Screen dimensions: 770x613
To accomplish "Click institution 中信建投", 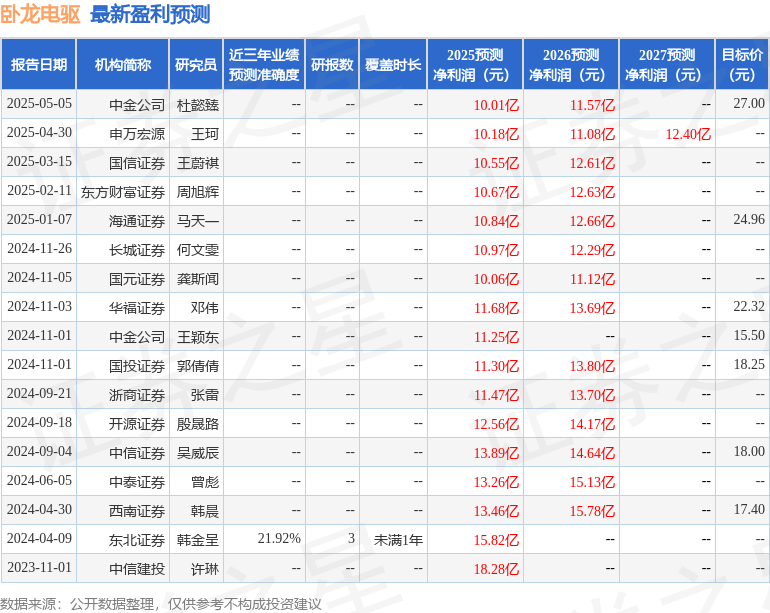I will click(x=137, y=569).
